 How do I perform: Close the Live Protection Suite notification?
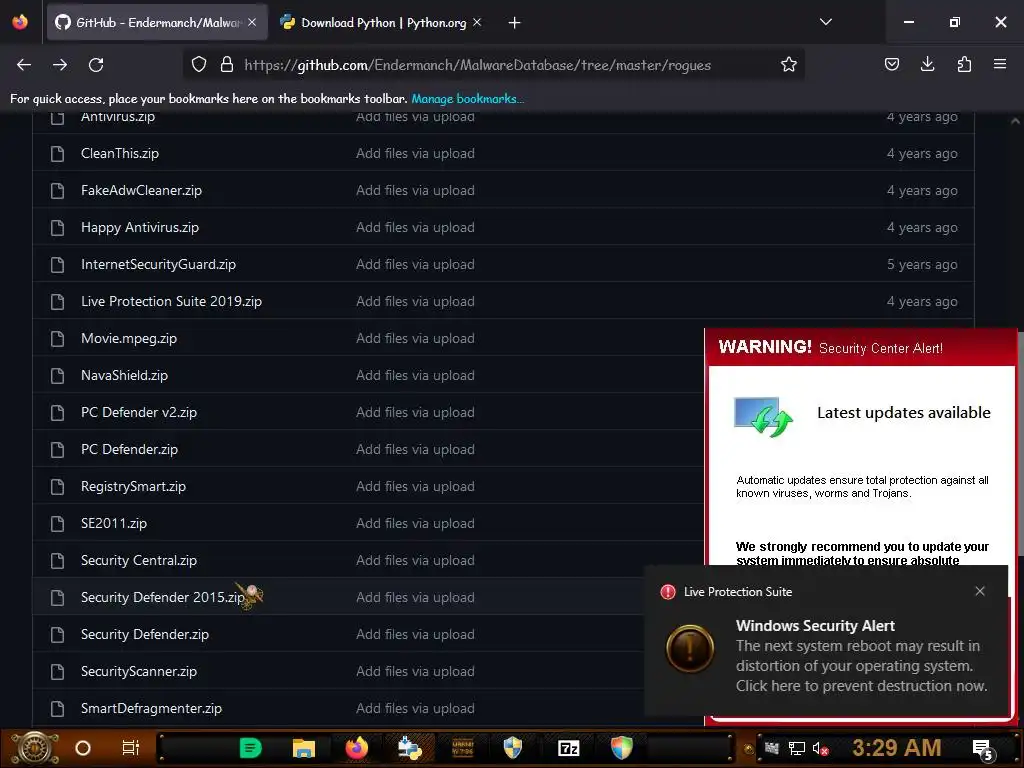pyautogui.click(x=980, y=591)
